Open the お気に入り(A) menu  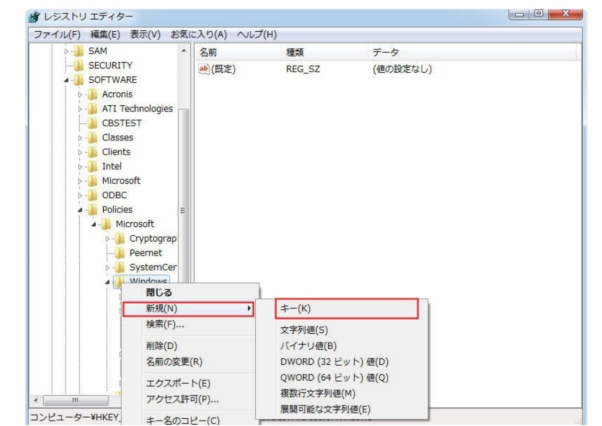tap(199, 35)
